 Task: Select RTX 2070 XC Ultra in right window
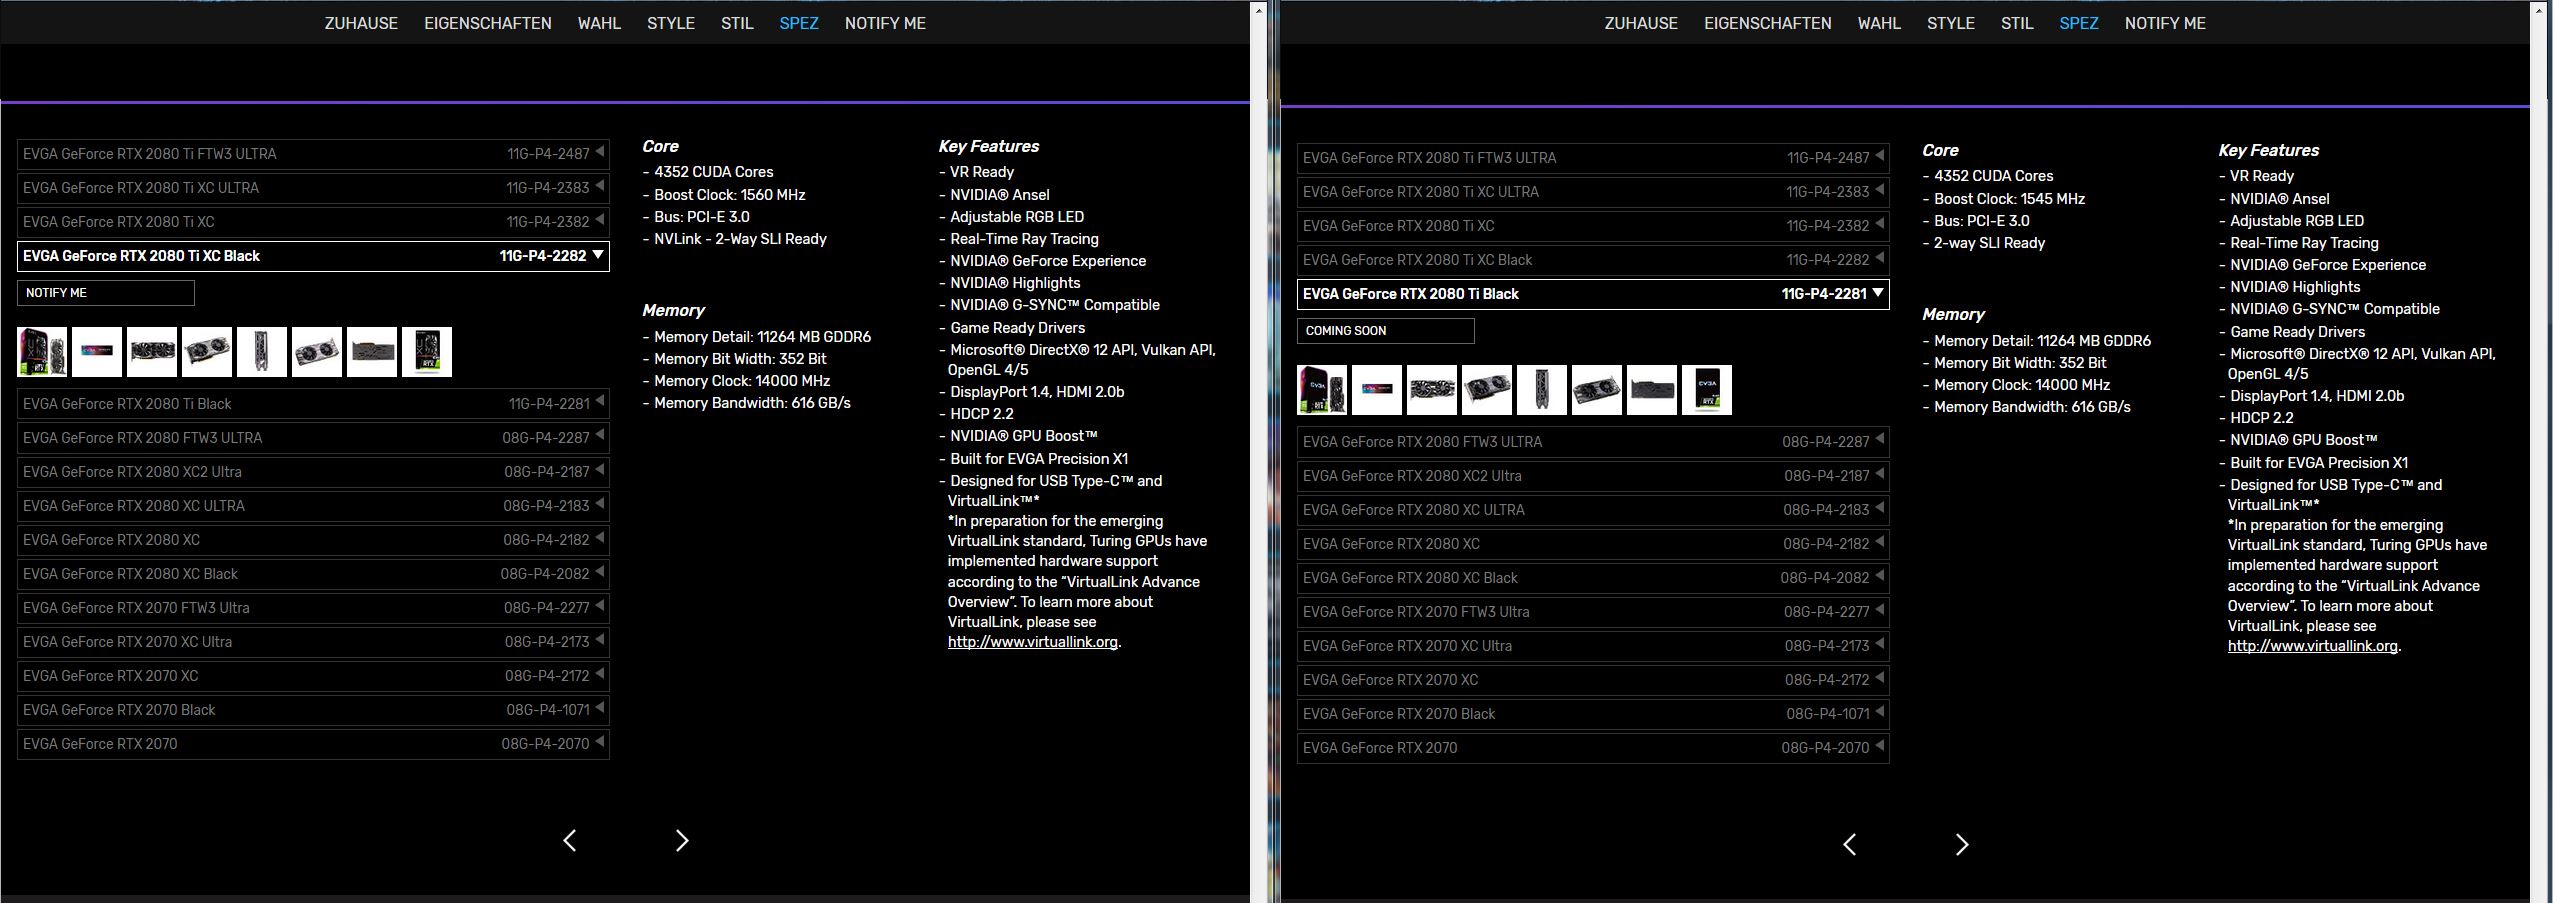click(x=1593, y=646)
